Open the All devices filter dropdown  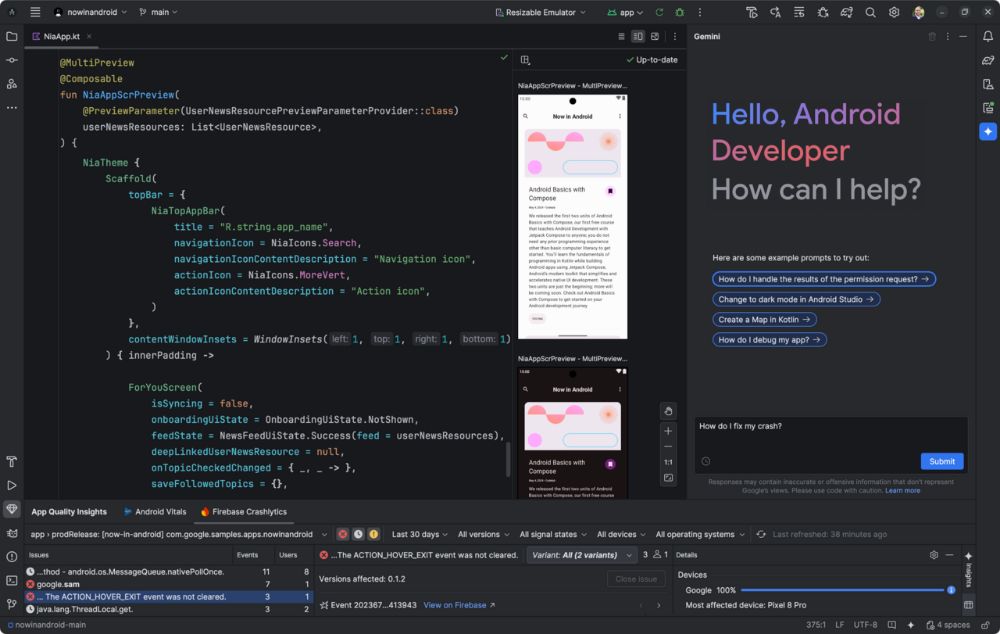(x=621, y=534)
